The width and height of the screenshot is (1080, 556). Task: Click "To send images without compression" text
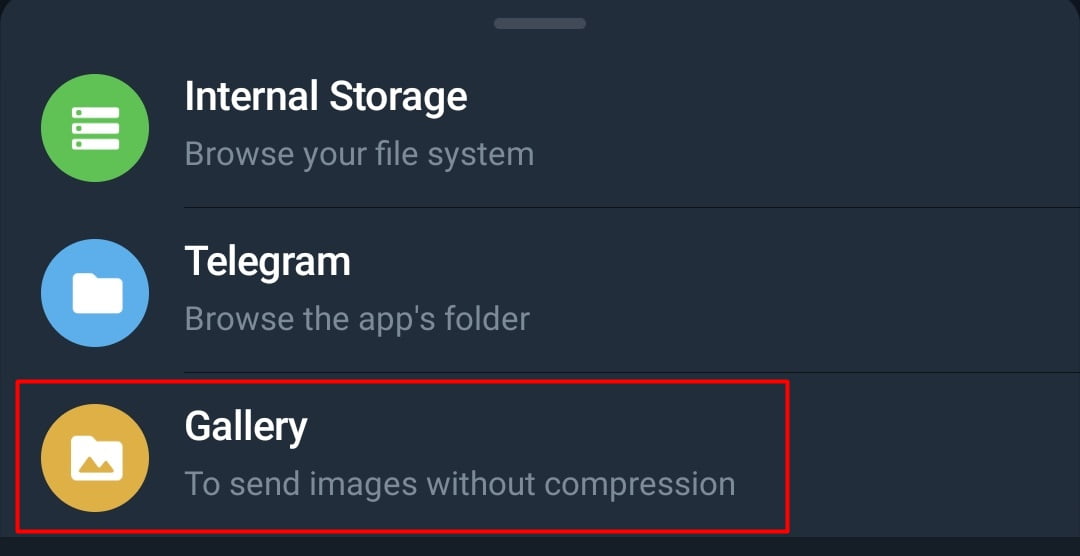[460, 484]
